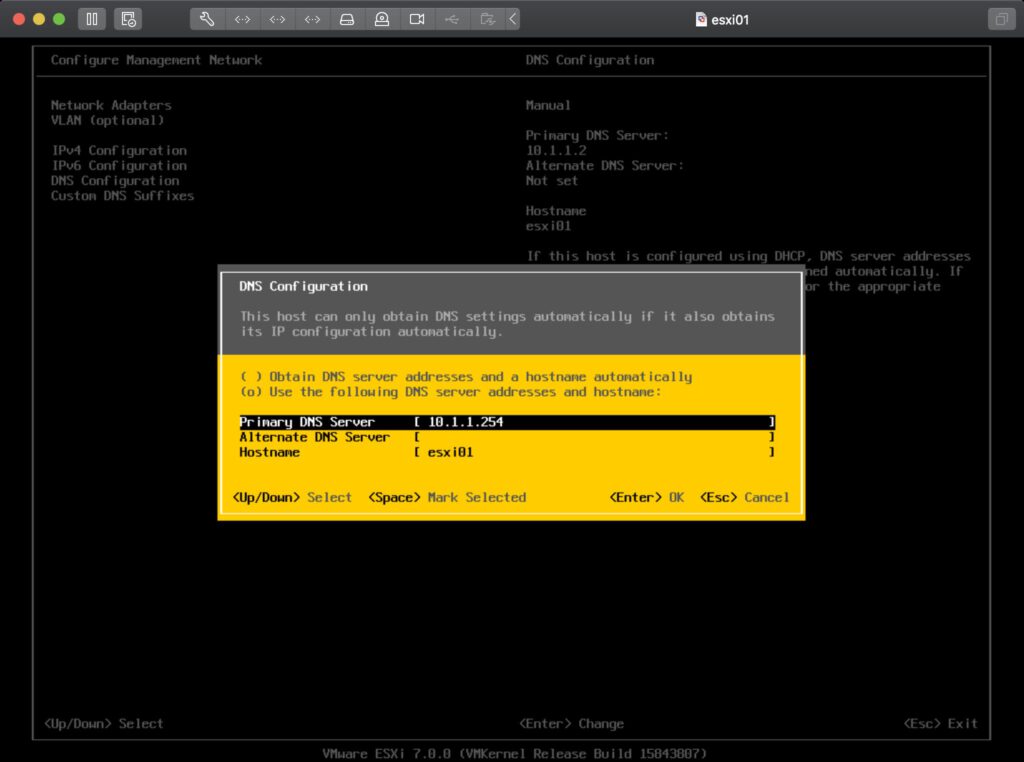Viewport: 1024px width, 762px height.
Task: Click the USB device icon
Action: (452, 19)
